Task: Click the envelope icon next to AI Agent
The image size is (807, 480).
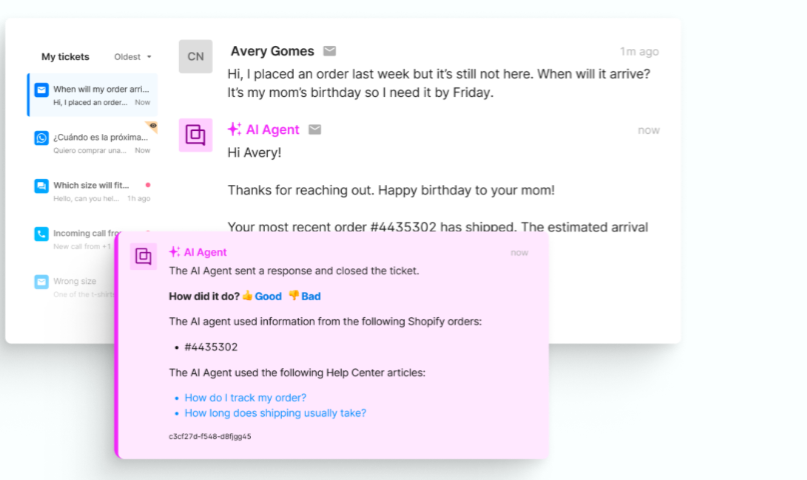Action: pyautogui.click(x=314, y=130)
